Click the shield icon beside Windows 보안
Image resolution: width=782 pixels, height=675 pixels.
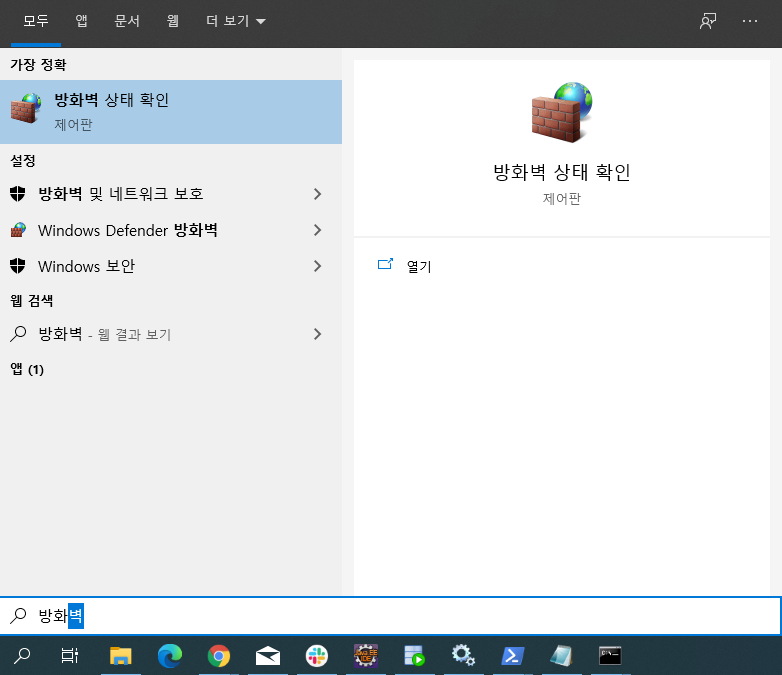(18, 266)
